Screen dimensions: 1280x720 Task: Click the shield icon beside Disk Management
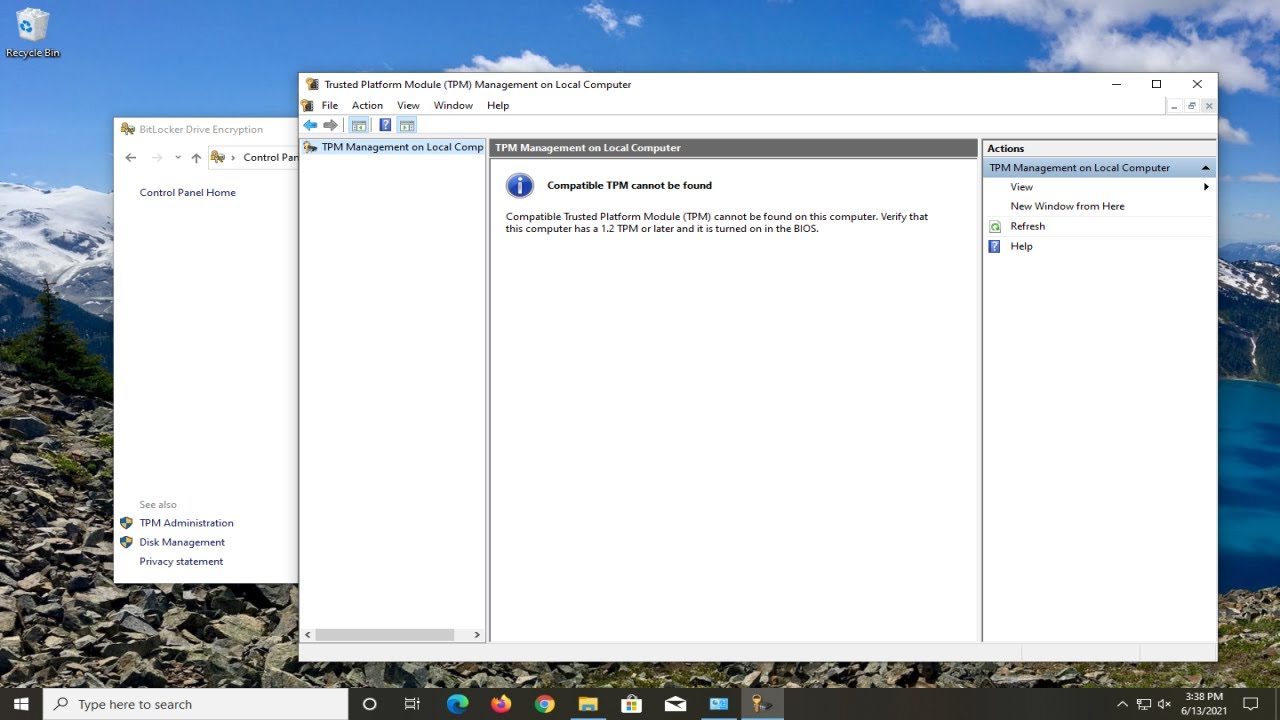click(x=126, y=542)
